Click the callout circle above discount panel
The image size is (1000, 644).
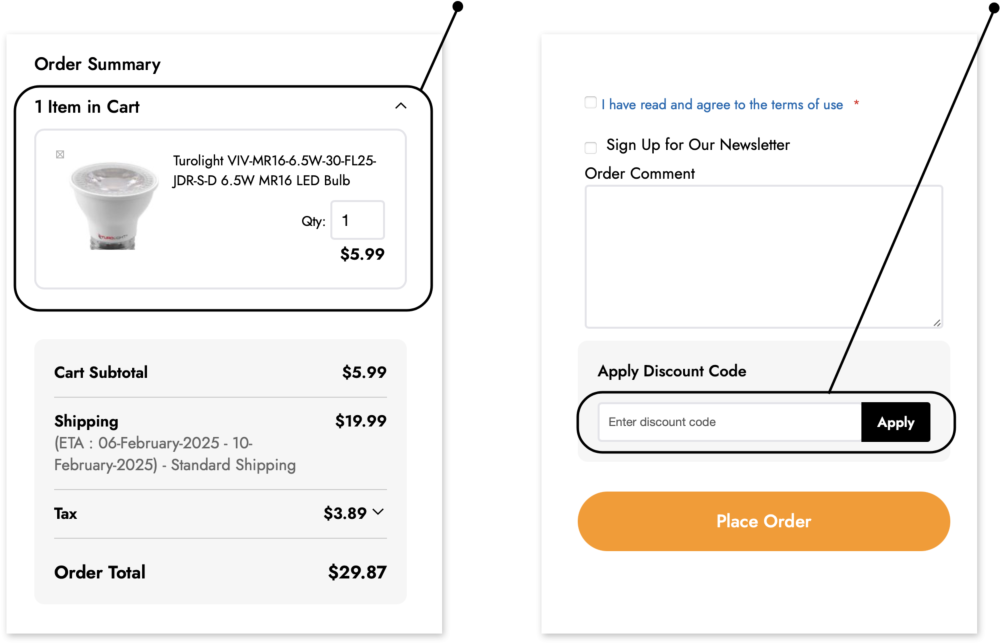pyautogui.click(x=993, y=7)
